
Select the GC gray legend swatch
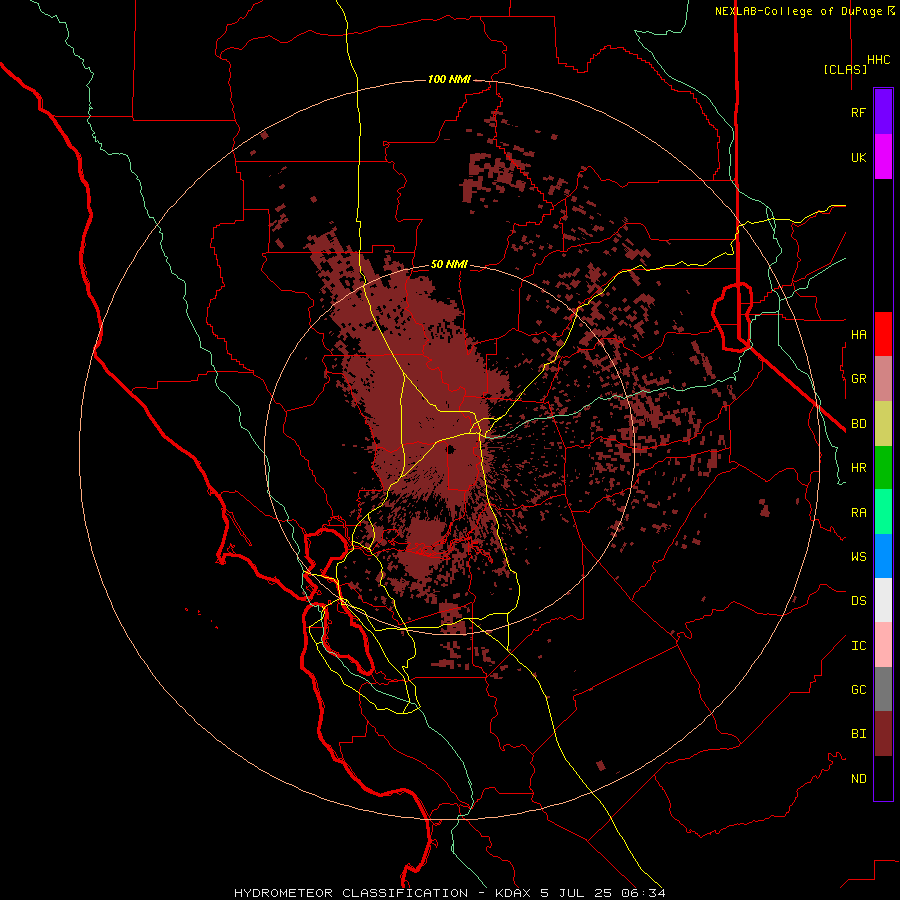[x=883, y=689]
